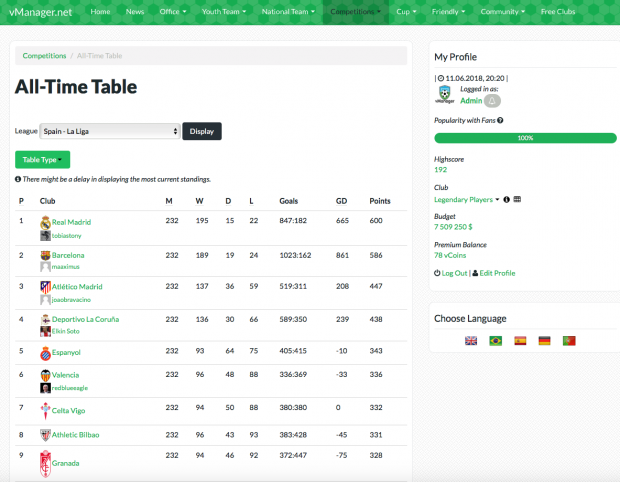Image resolution: width=620 pixels, height=482 pixels.
Task: Open the Real Madrid club link
Action: (x=72, y=222)
